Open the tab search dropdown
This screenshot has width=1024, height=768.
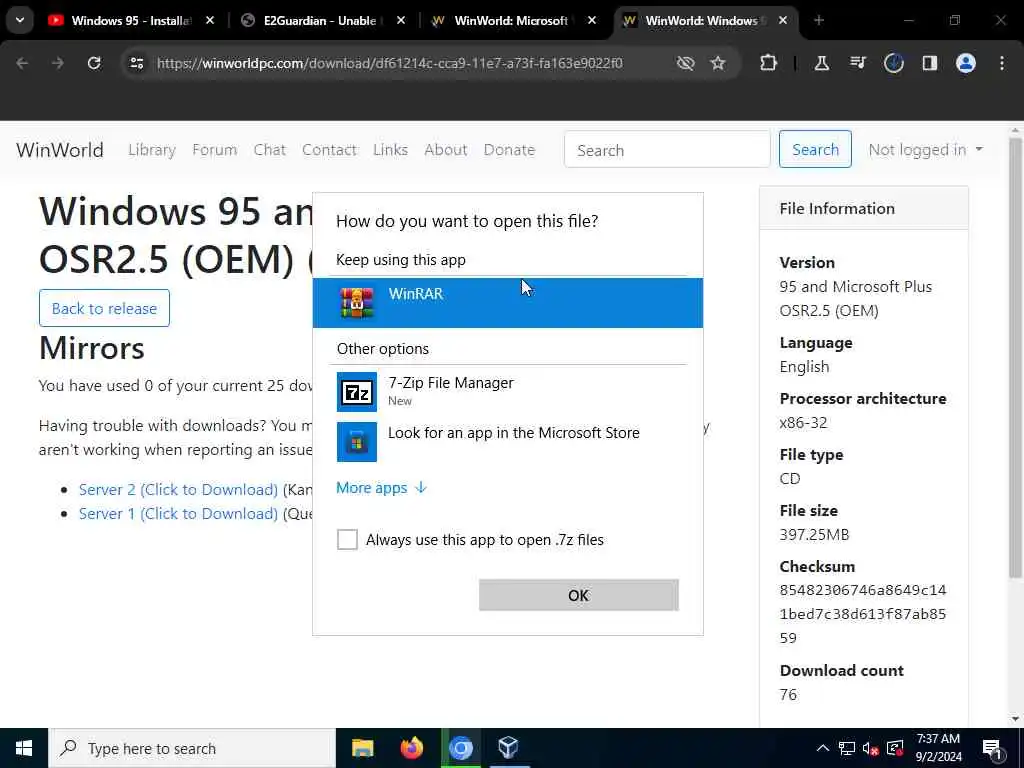[x=20, y=20]
